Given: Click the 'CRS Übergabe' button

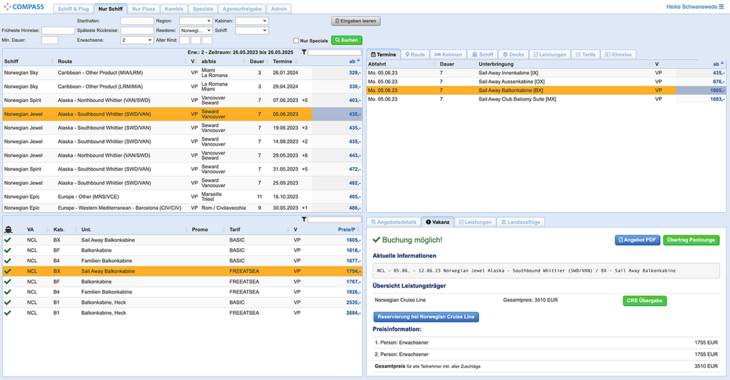Looking at the screenshot, I should 644,300.
